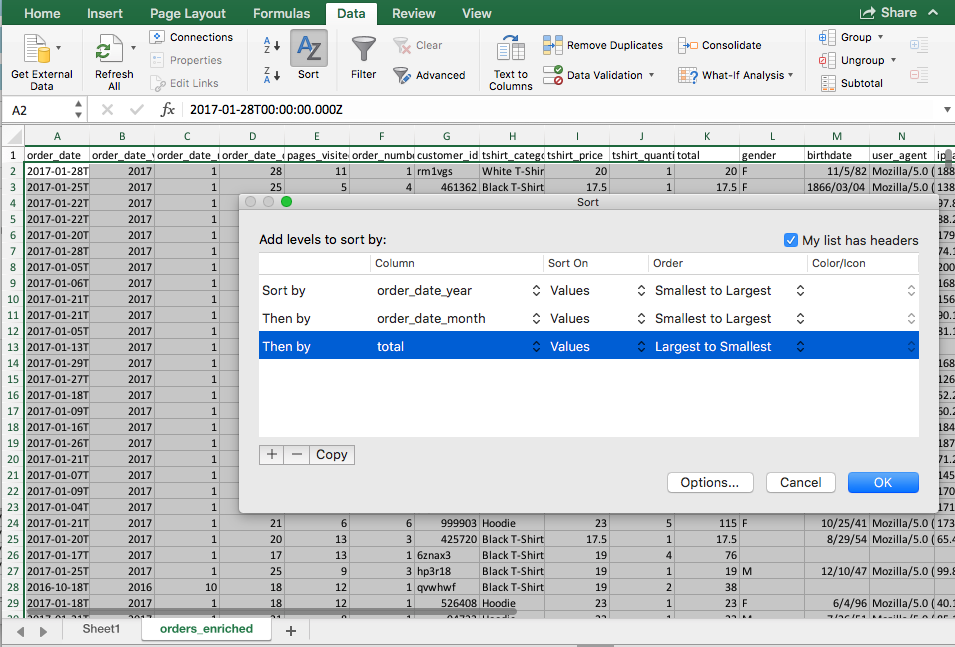Screen dimensions: 955x647
Task: Add a new sort level with the plus button
Action: tap(271, 454)
